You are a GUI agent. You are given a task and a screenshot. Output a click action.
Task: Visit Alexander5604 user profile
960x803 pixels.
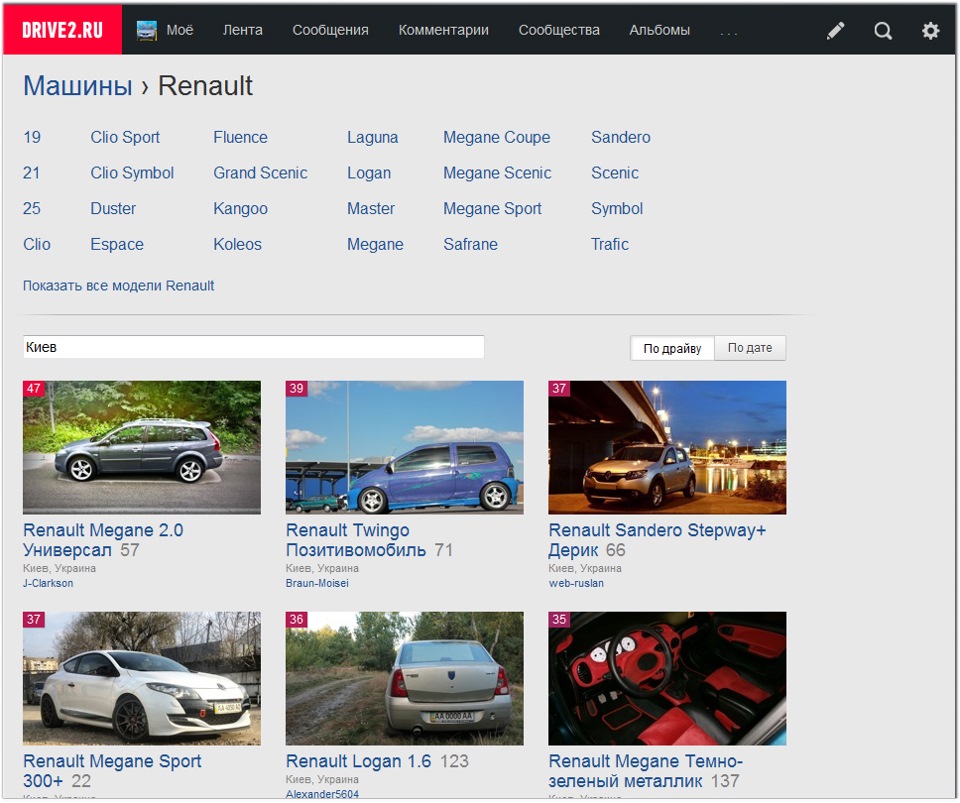pyautogui.click(x=322, y=794)
